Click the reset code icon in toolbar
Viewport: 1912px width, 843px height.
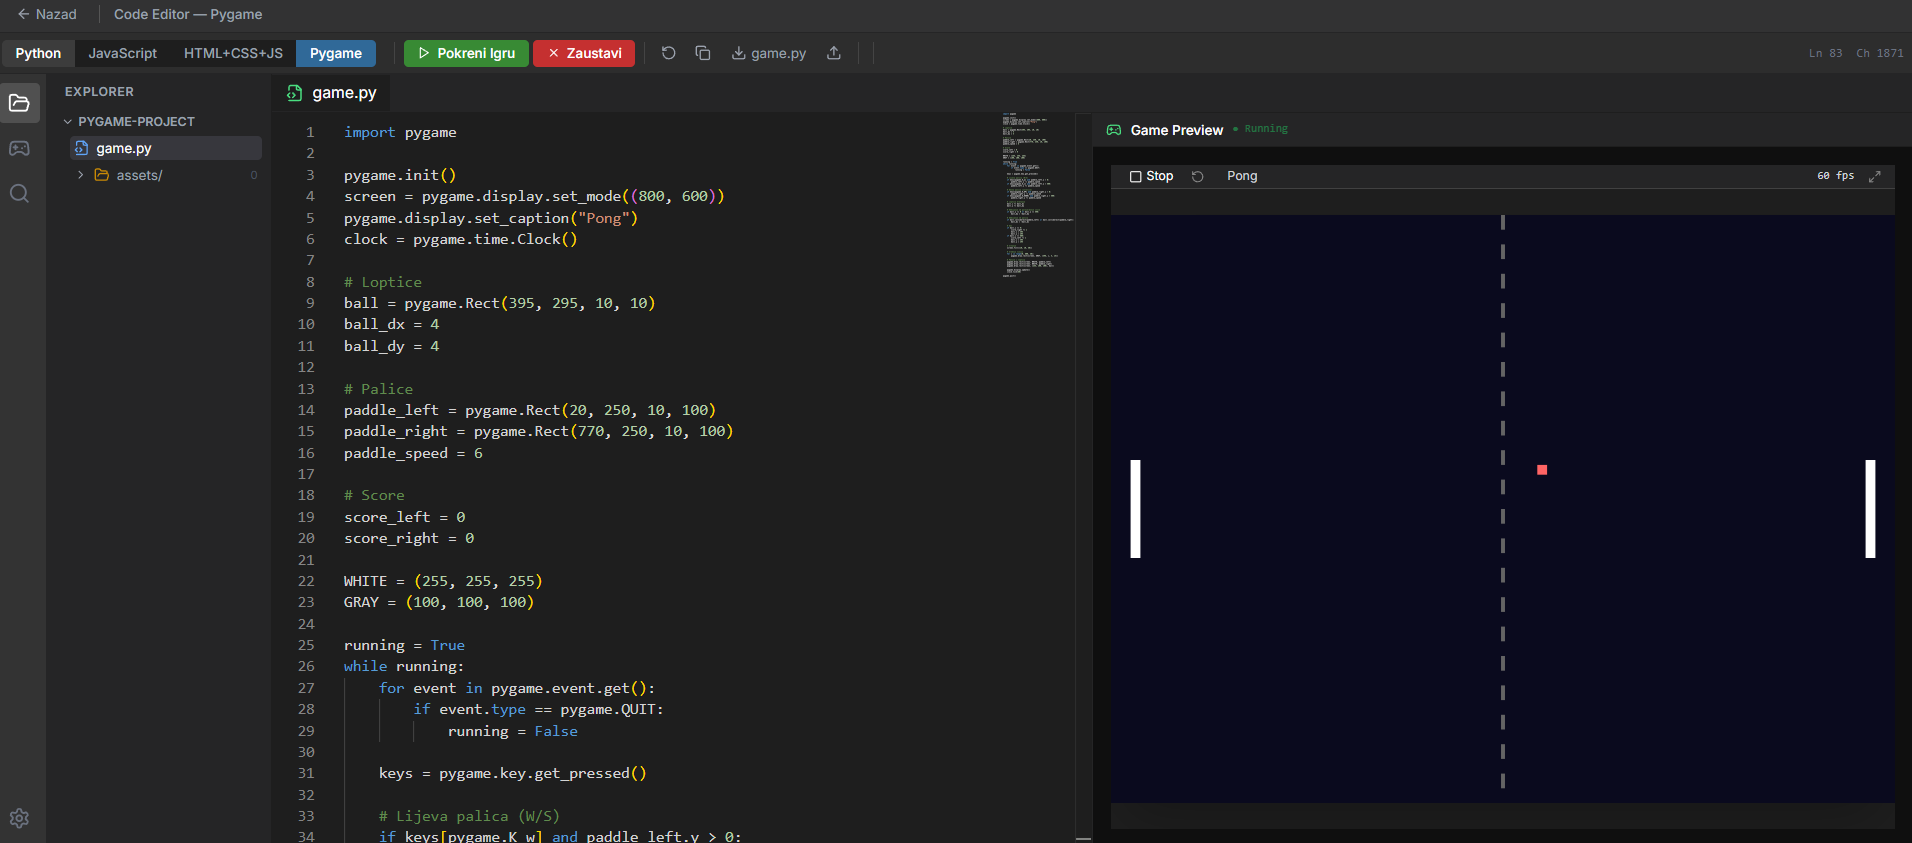coord(669,53)
